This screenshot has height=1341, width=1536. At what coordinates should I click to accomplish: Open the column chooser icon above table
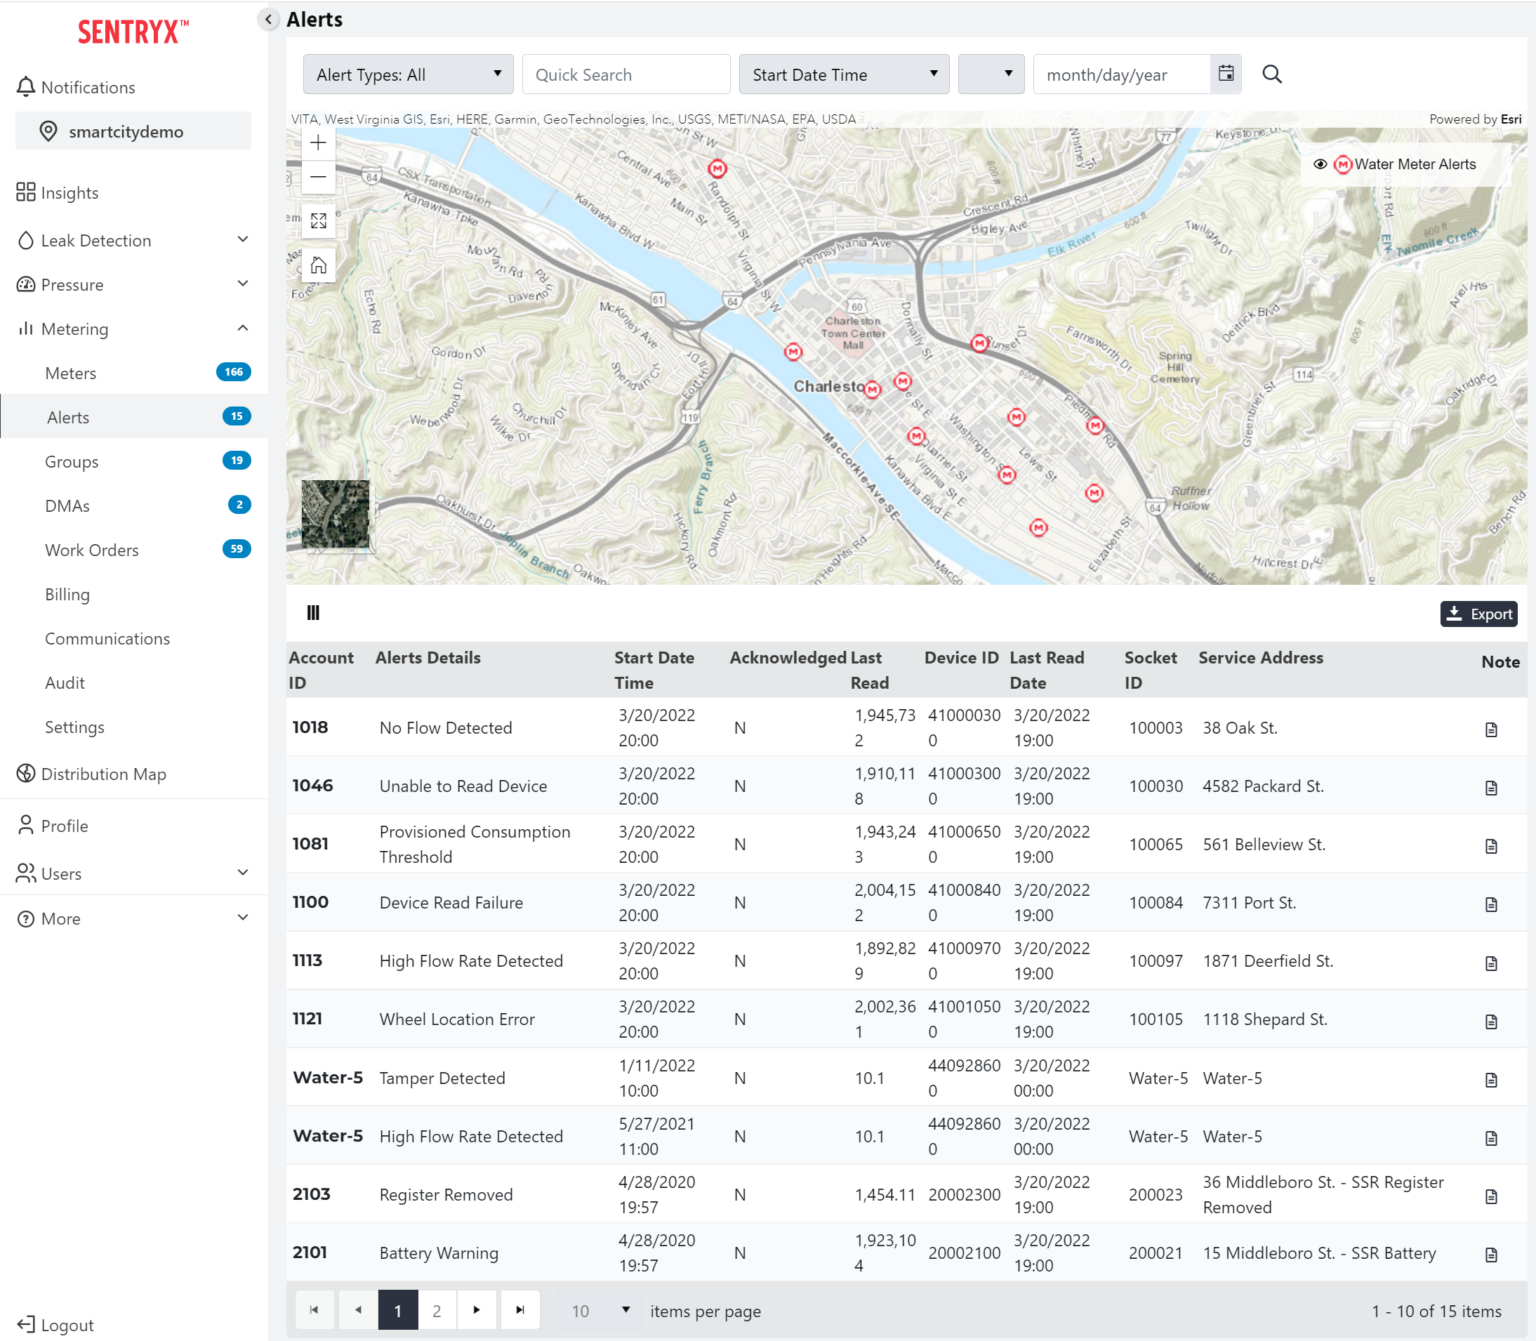[313, 613]
